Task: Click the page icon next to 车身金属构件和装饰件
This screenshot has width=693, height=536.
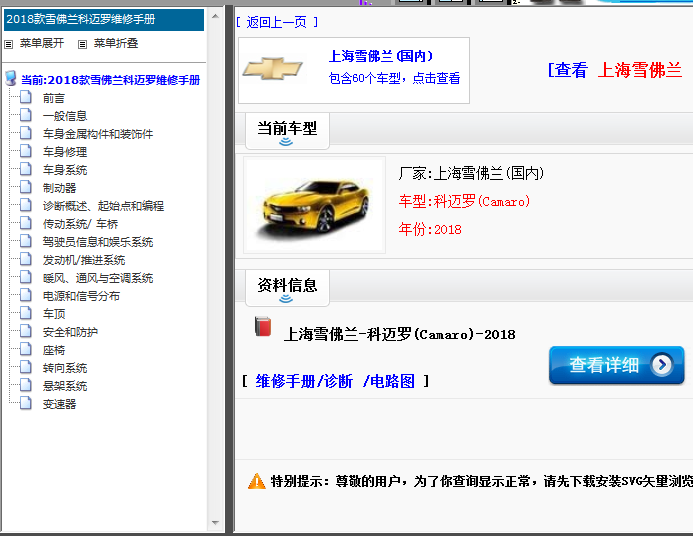Action: (26, 133)
